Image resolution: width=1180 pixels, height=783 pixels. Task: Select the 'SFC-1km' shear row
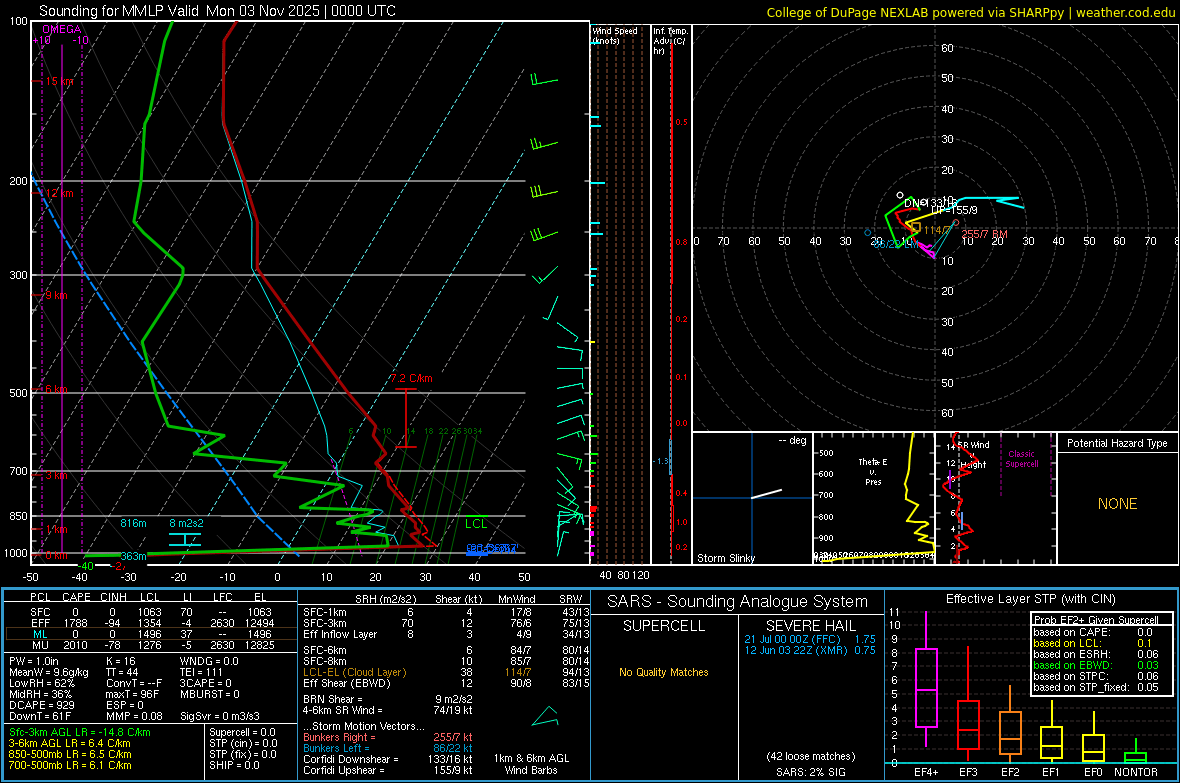coord(444,612)
